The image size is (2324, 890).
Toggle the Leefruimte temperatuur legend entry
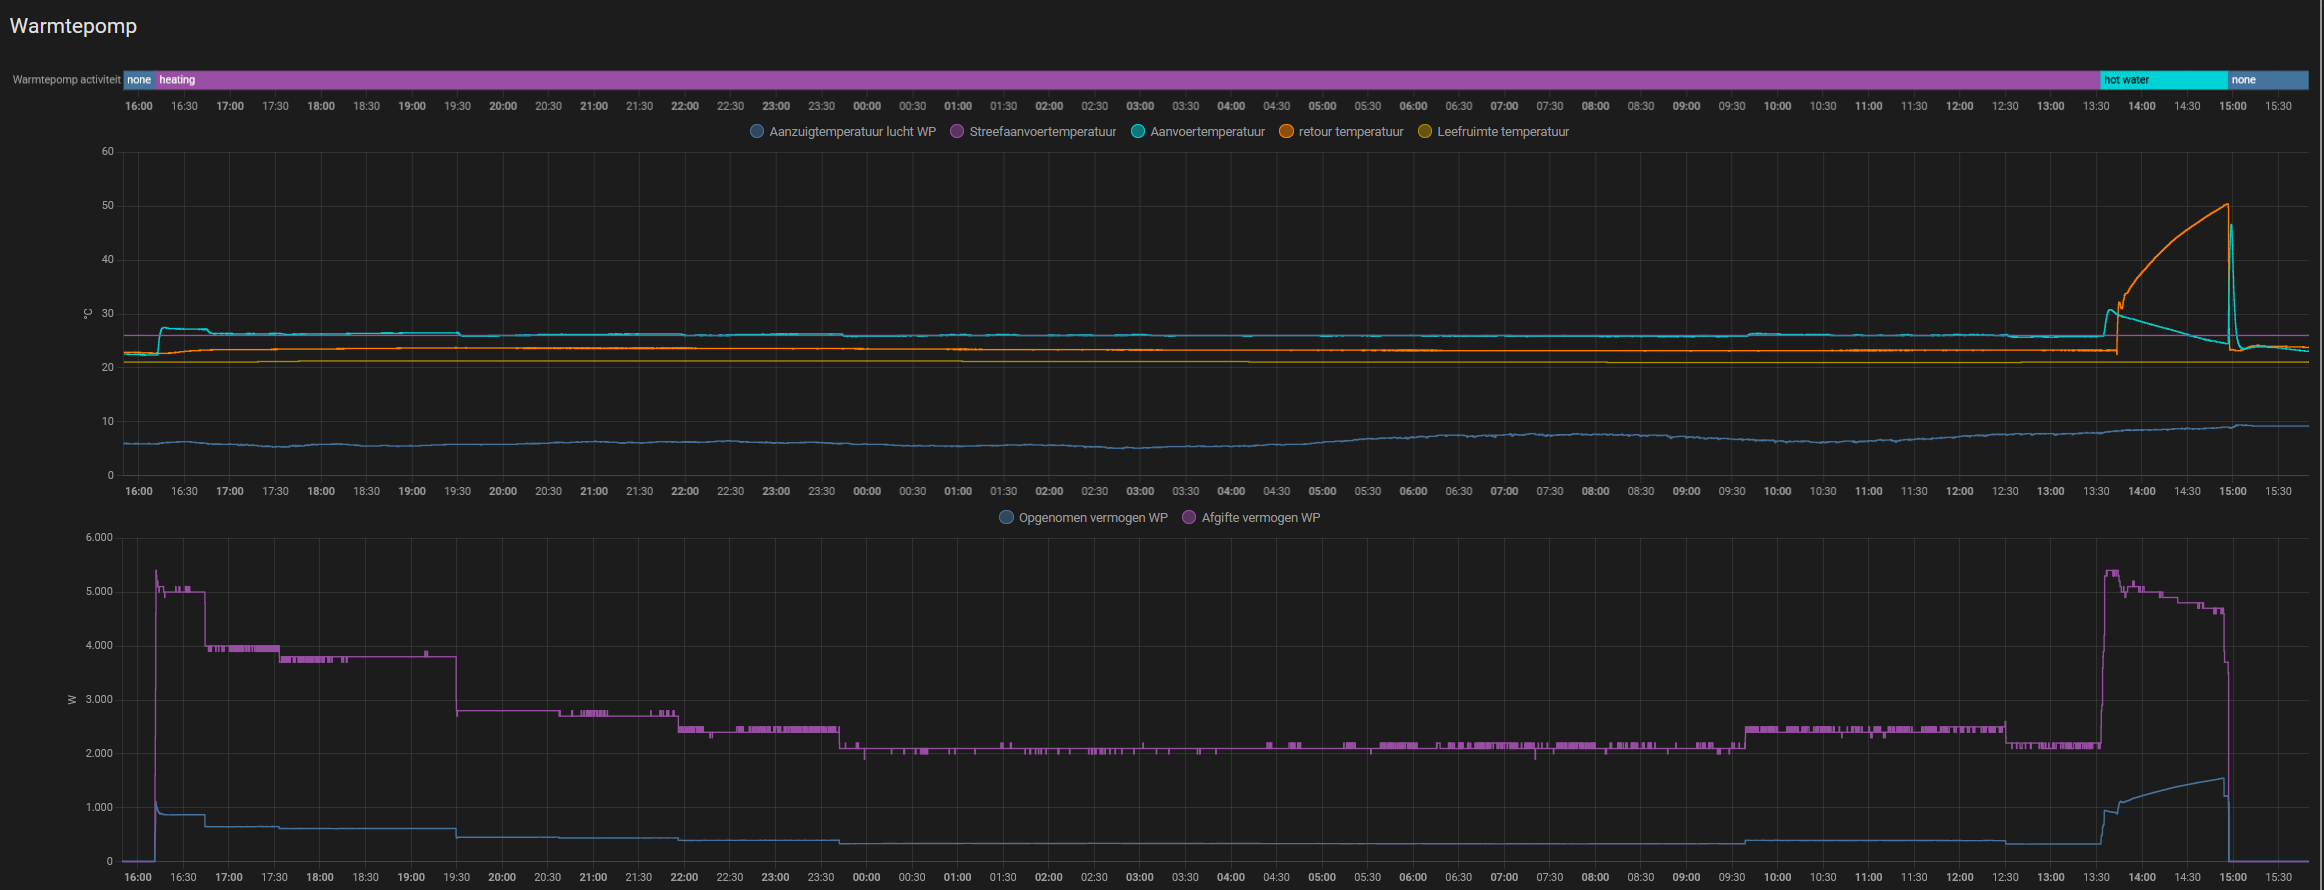click(x=1493, y=132)
